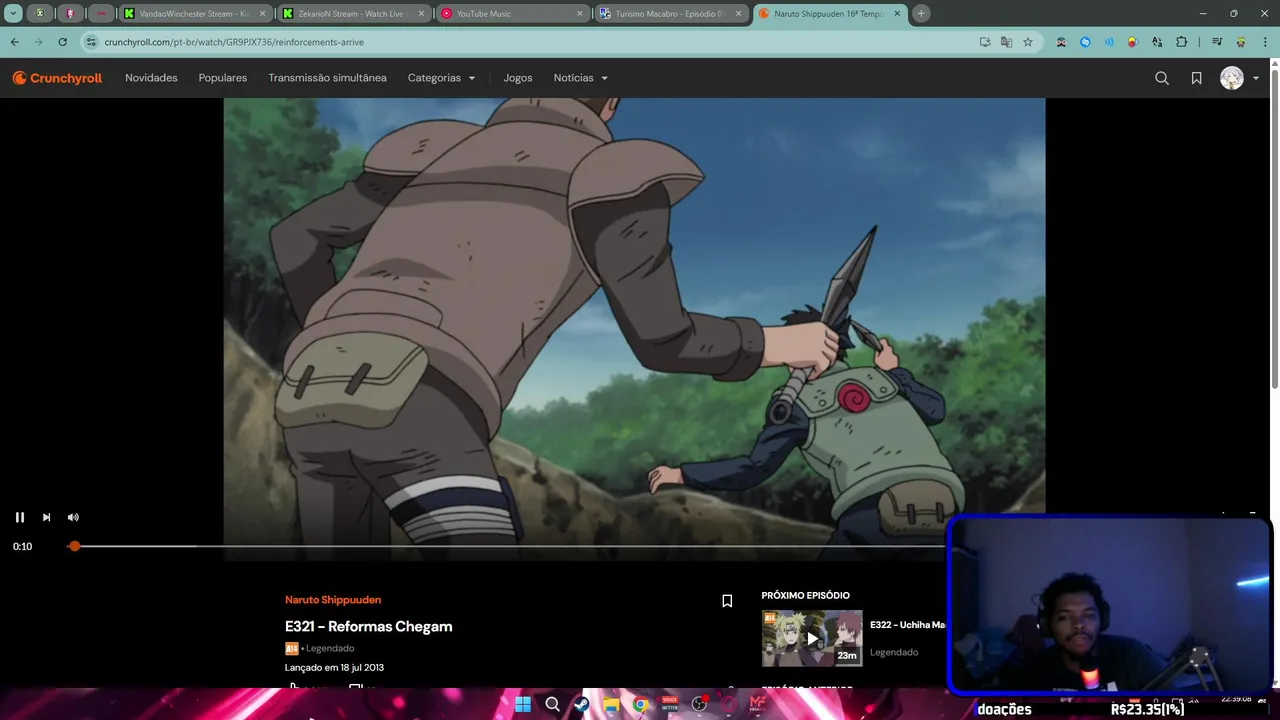The height and width of the screenshot is (720, 1280).
Task: Click the 0:10 elapsed time label
Action: (22, 547)
